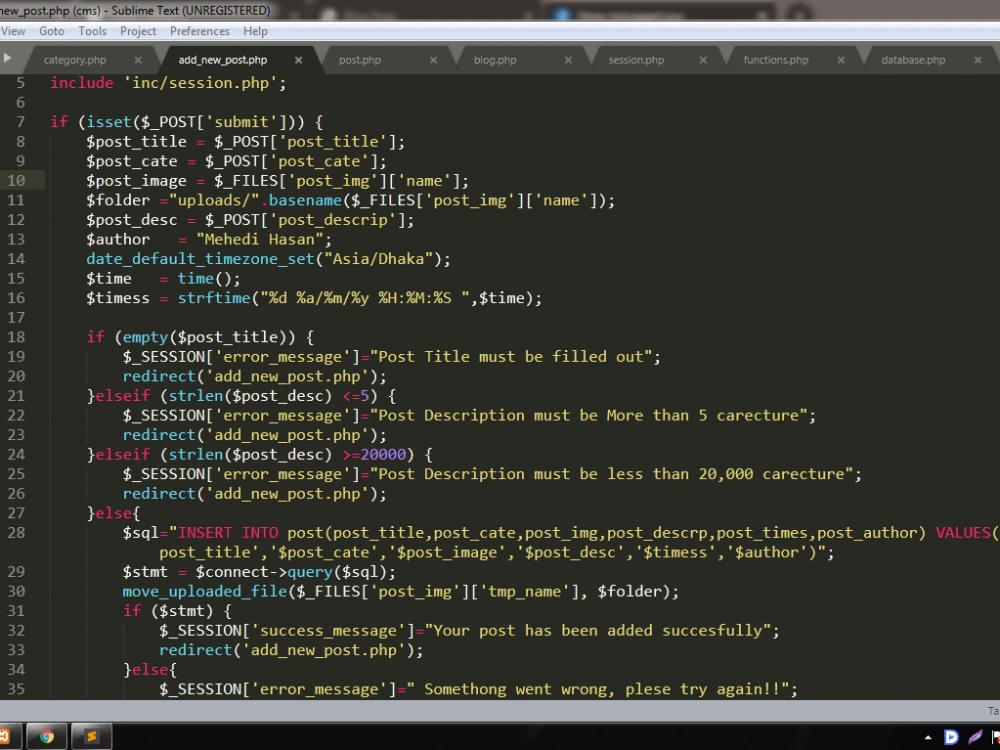Open the View menu
The image size is (1000, 750).
(13, 31)
